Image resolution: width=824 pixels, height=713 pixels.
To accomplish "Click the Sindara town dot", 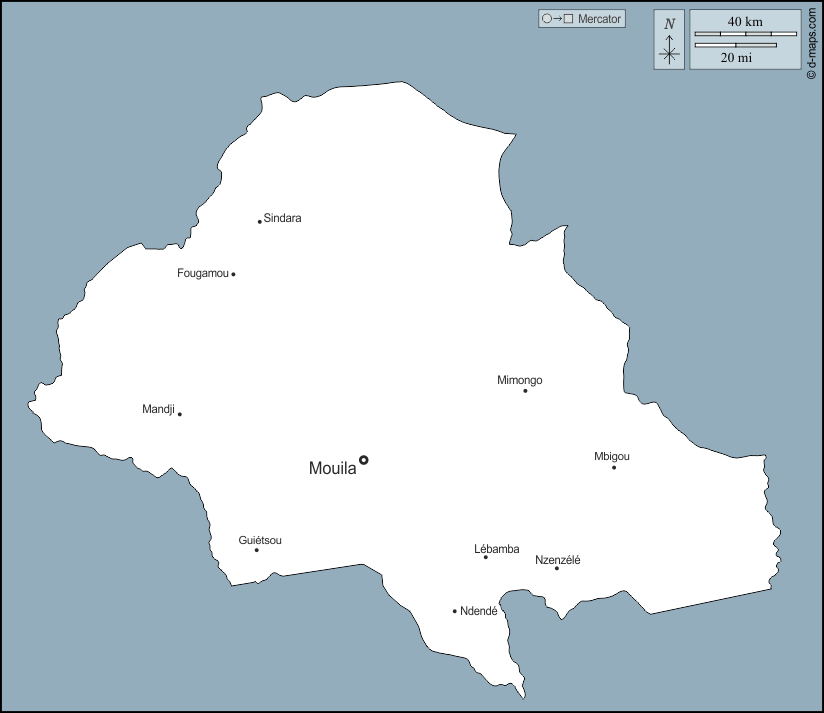I will (x=259, y=220).
